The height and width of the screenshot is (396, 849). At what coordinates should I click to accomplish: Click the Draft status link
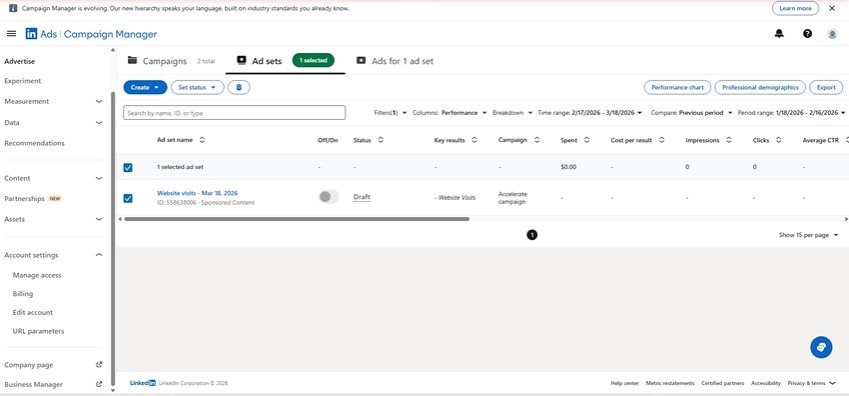coord(362,197)
